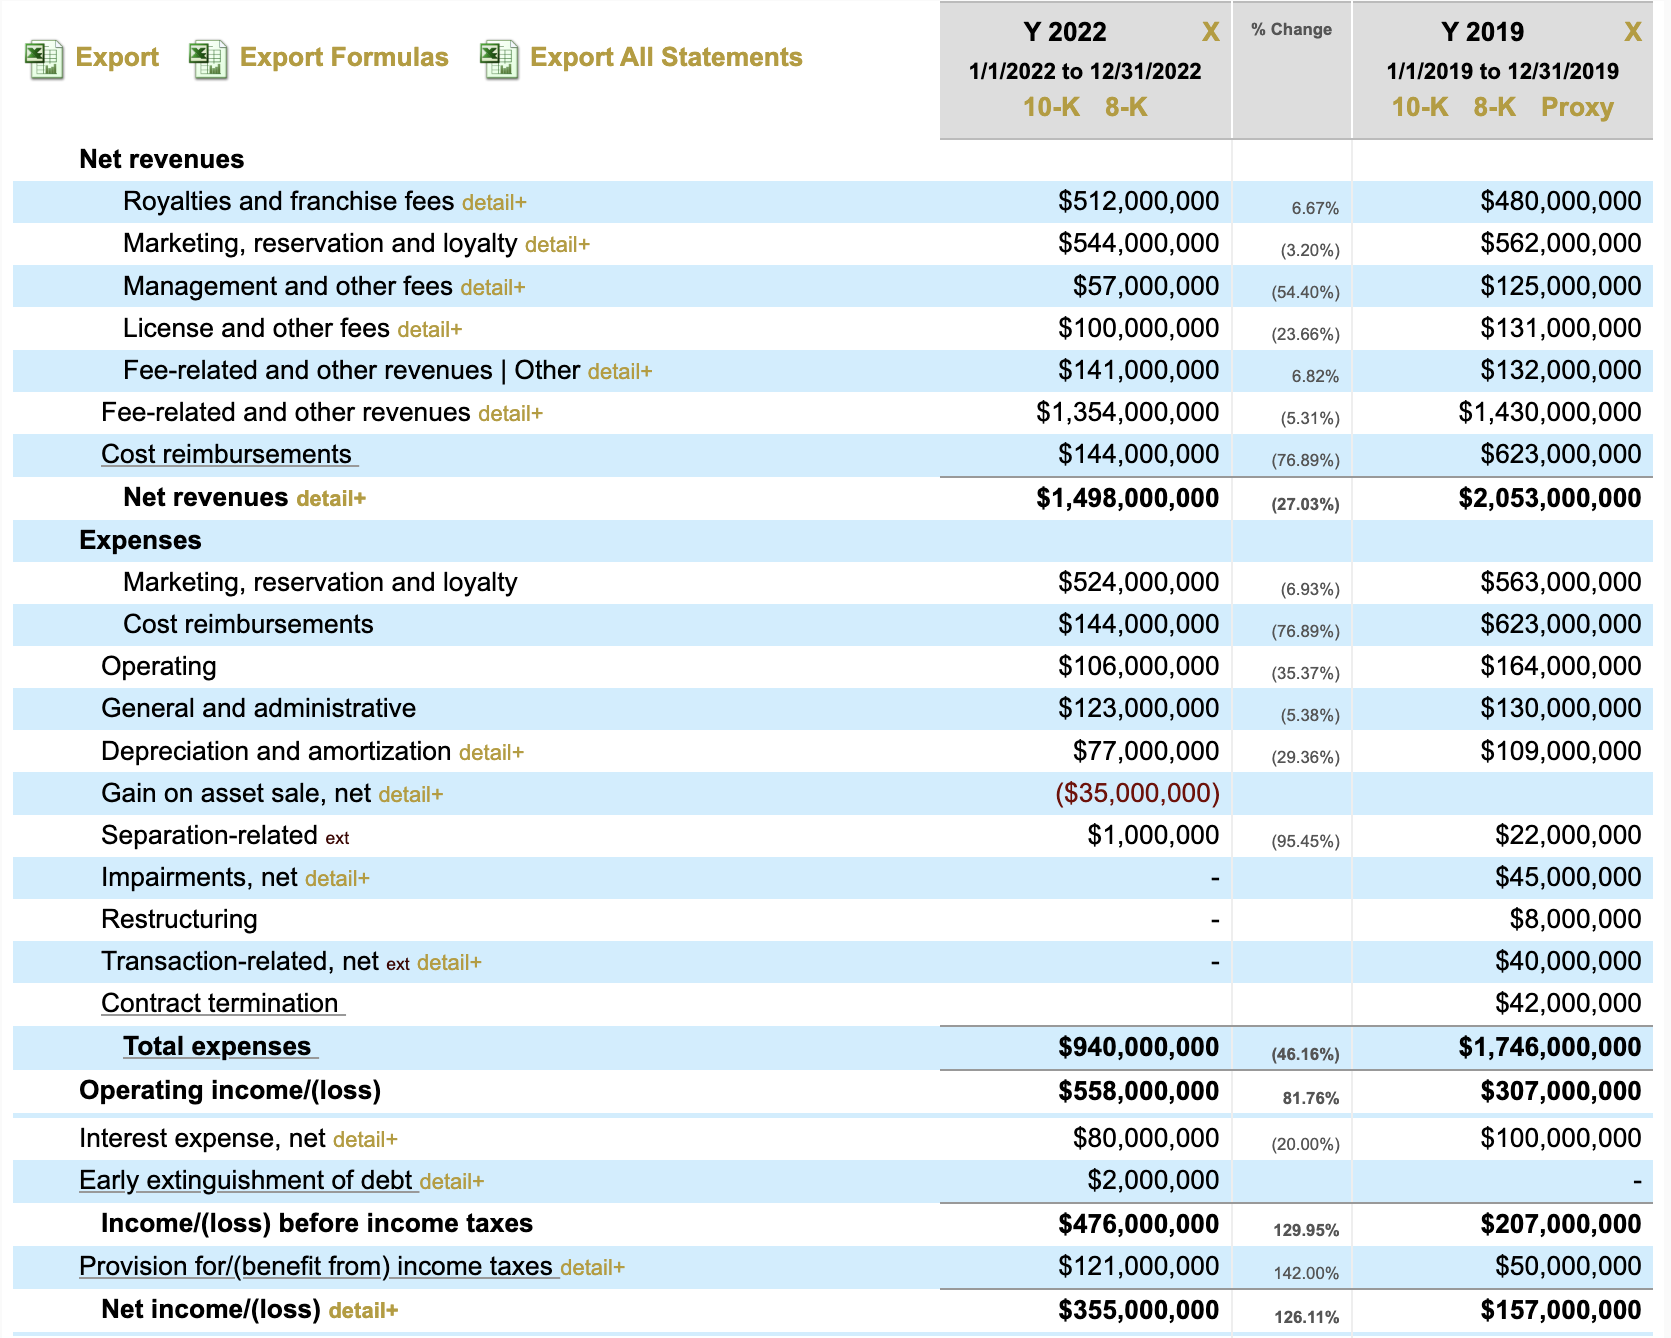Expand detail for License and other fees
Viewport: 1671px width, 1338px height.
pyautogui.click(x=430, y=330)
